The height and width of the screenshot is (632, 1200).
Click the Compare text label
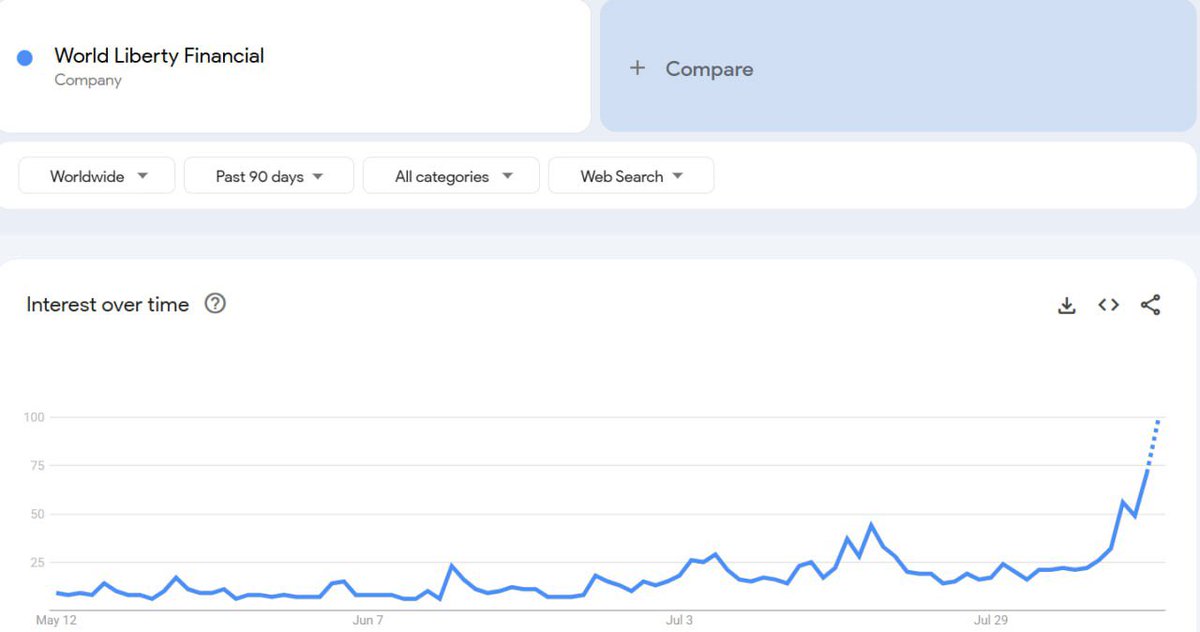coord(709,69)
